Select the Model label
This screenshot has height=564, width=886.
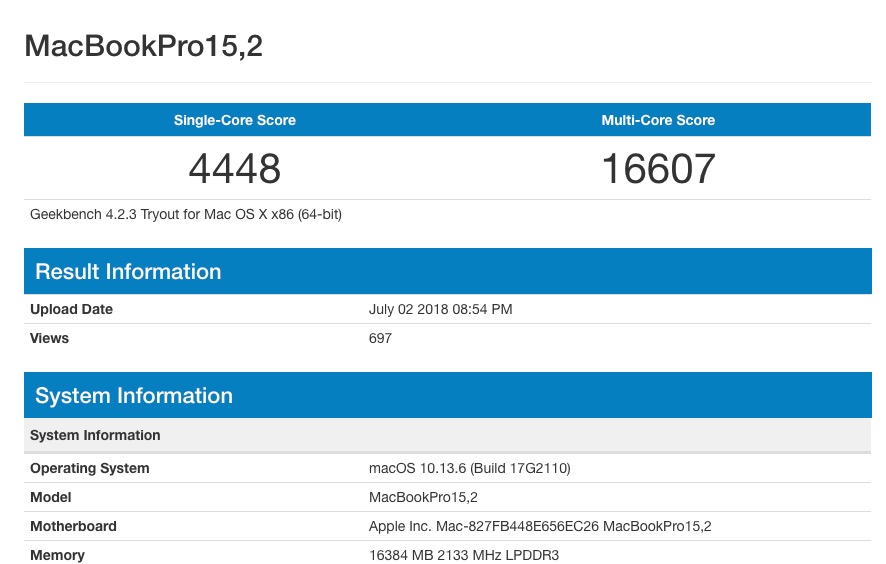(51, 497)
